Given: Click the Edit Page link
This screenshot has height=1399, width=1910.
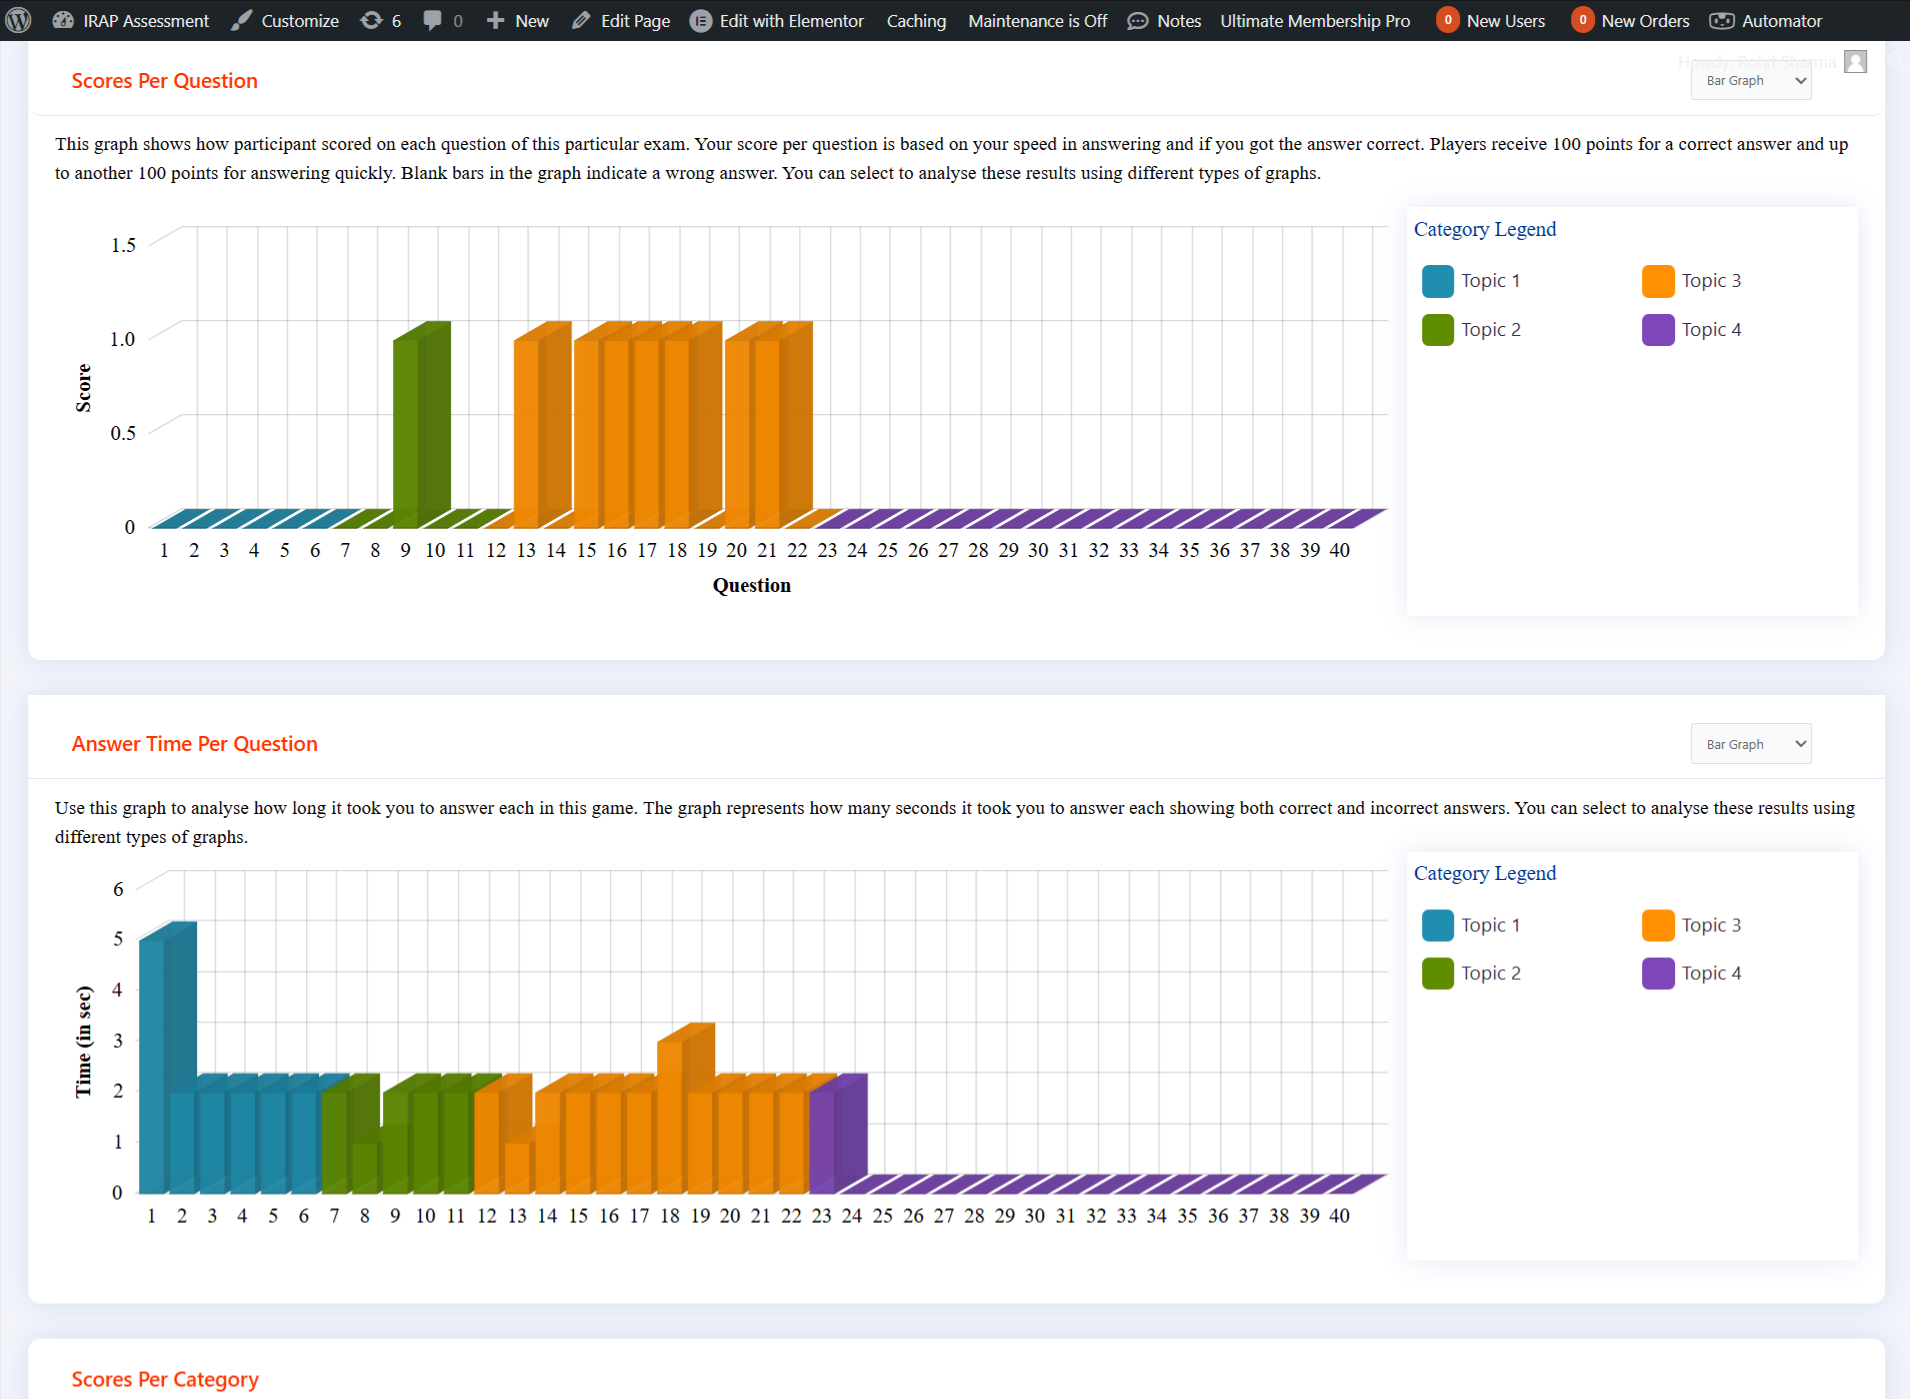Looking at the screenshot, I should point(621,20).
